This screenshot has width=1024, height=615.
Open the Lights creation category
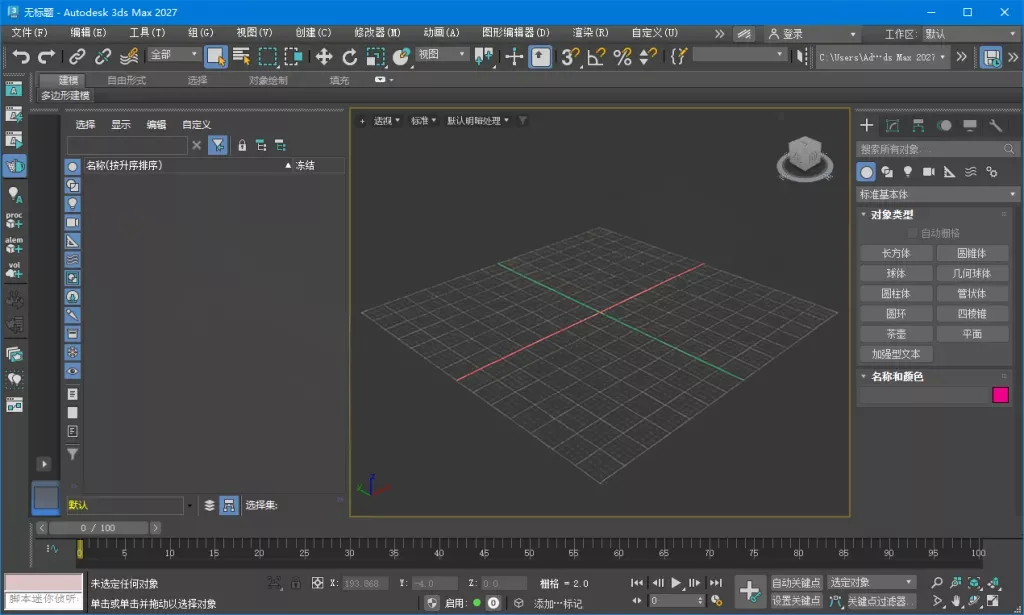click(x=908, y=172)
